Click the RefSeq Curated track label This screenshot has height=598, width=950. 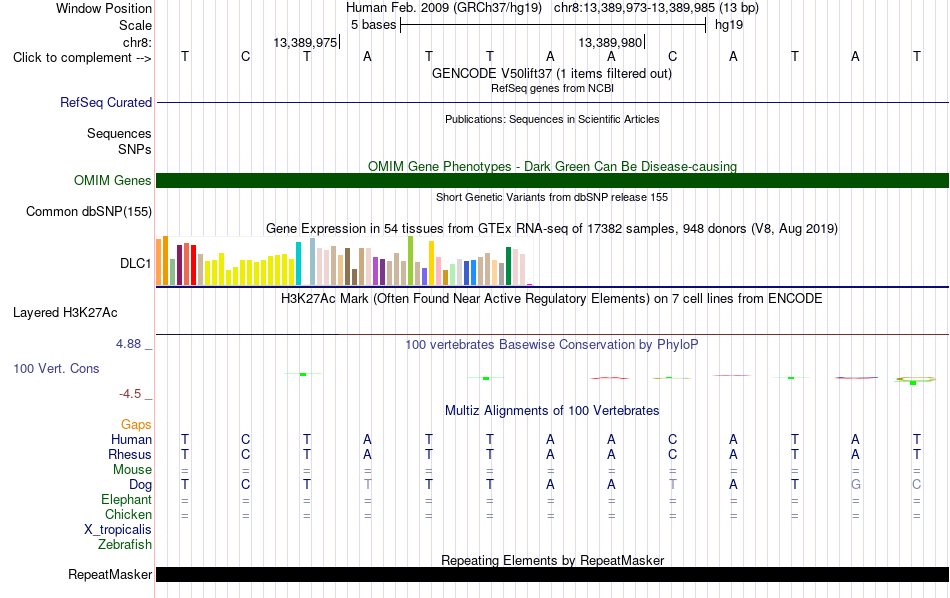(105, 102)
